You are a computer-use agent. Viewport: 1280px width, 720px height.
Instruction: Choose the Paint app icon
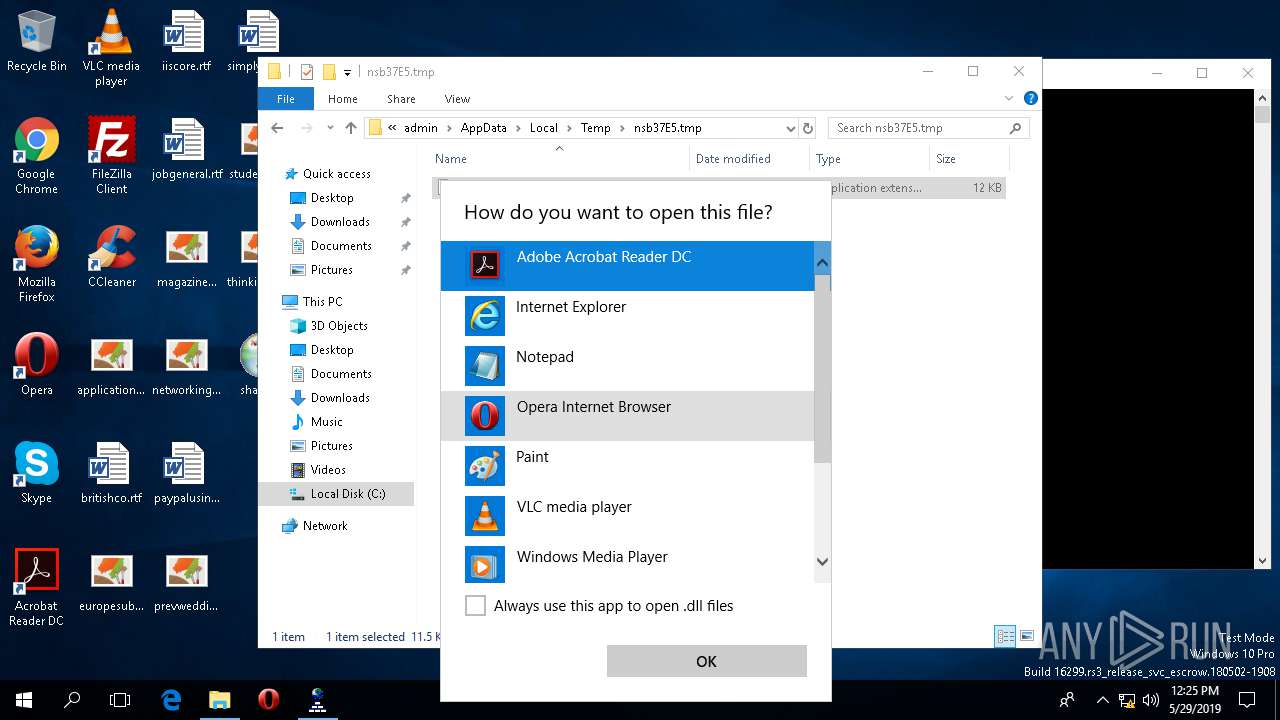(485, 465)
